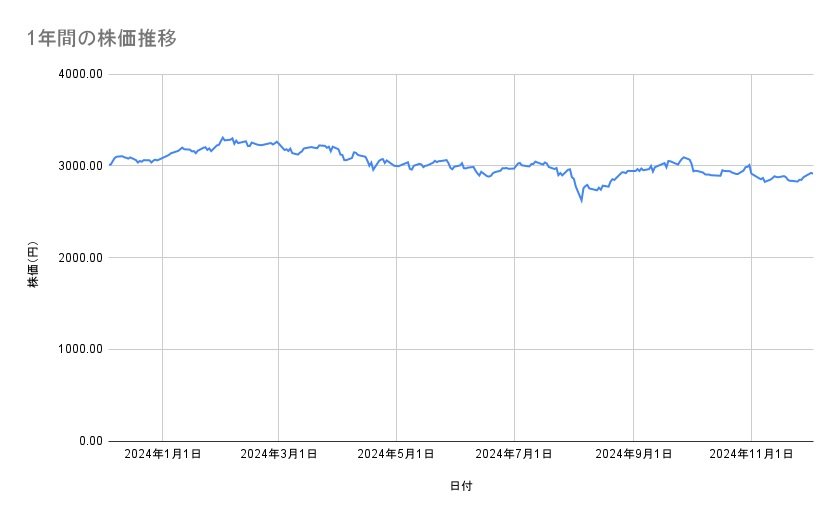Select the 2024年3月1日 date label
The width and height of the screenshot is (839, 519).
click(x=279, y=455)
